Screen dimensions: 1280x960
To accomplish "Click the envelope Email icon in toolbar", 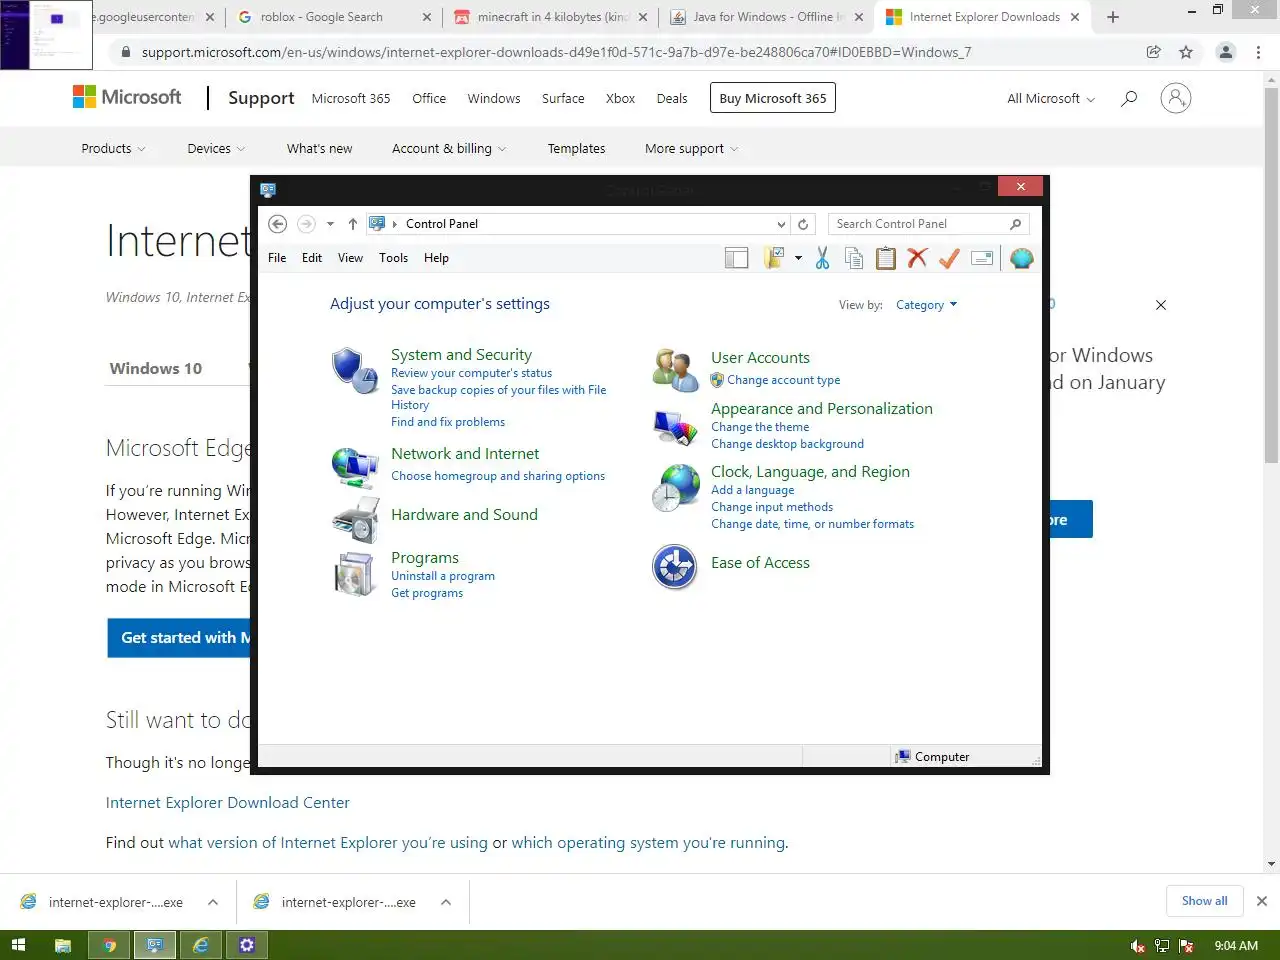I will tap(982, 259).
